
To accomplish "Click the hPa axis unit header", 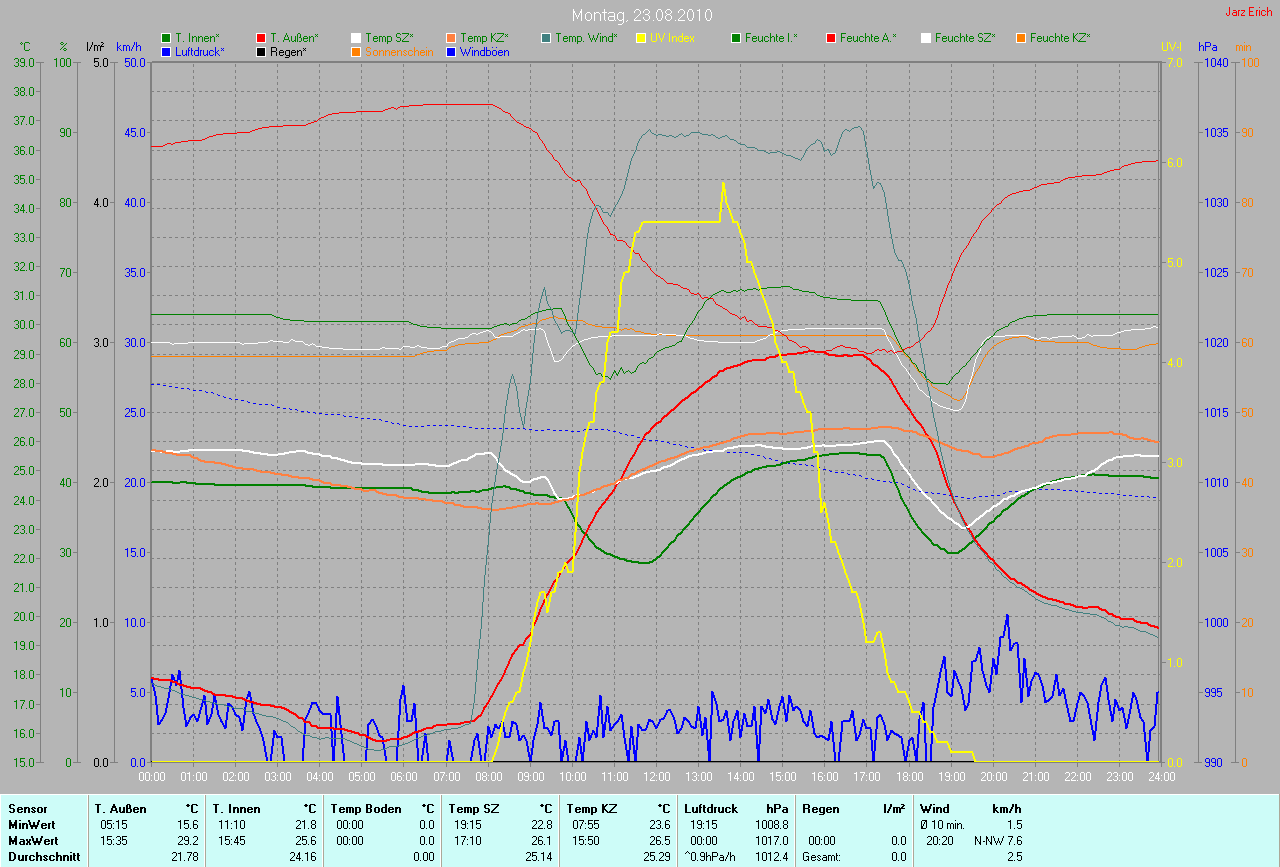I will pos(1209,47).
